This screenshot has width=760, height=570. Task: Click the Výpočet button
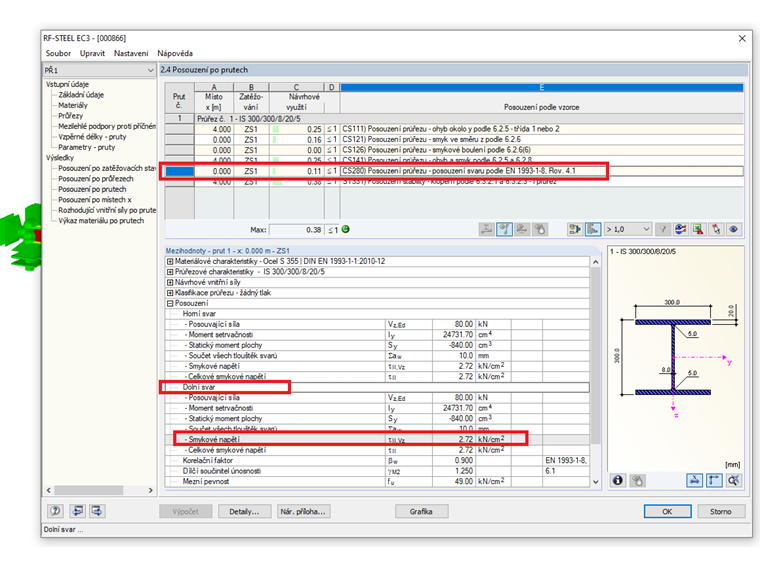186,511
